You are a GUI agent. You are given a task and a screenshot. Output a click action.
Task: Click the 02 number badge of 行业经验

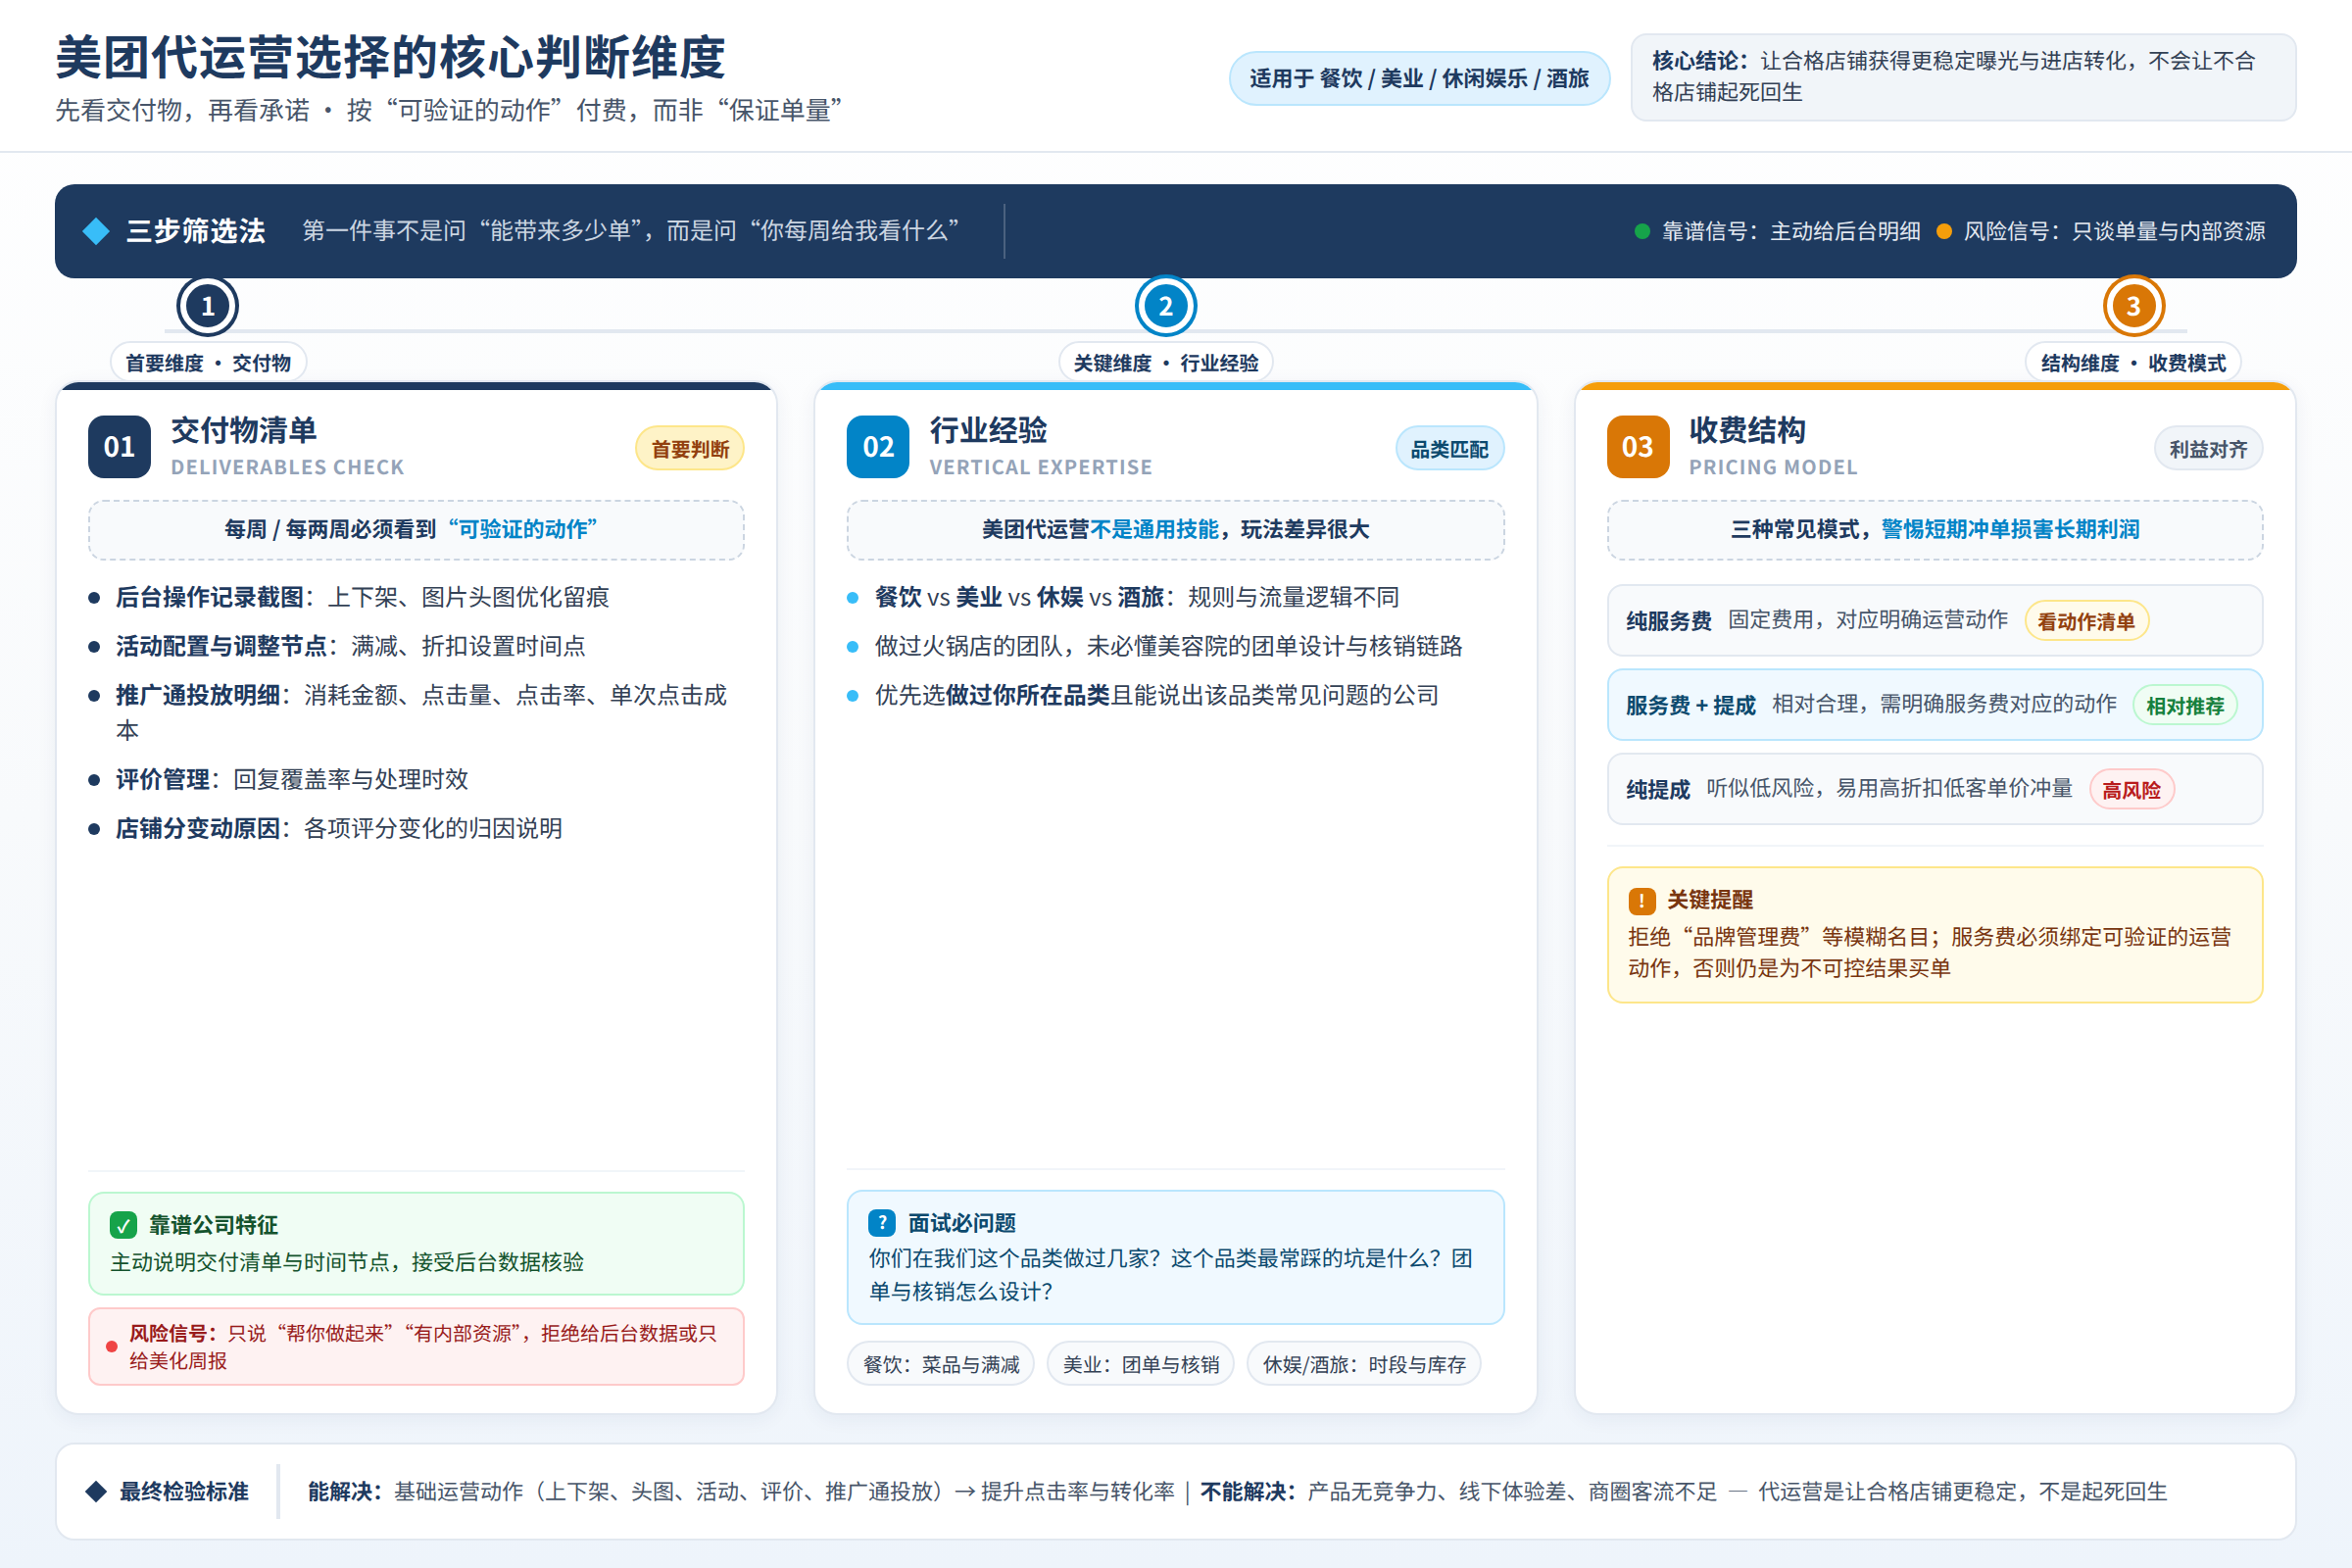[878, 446]
